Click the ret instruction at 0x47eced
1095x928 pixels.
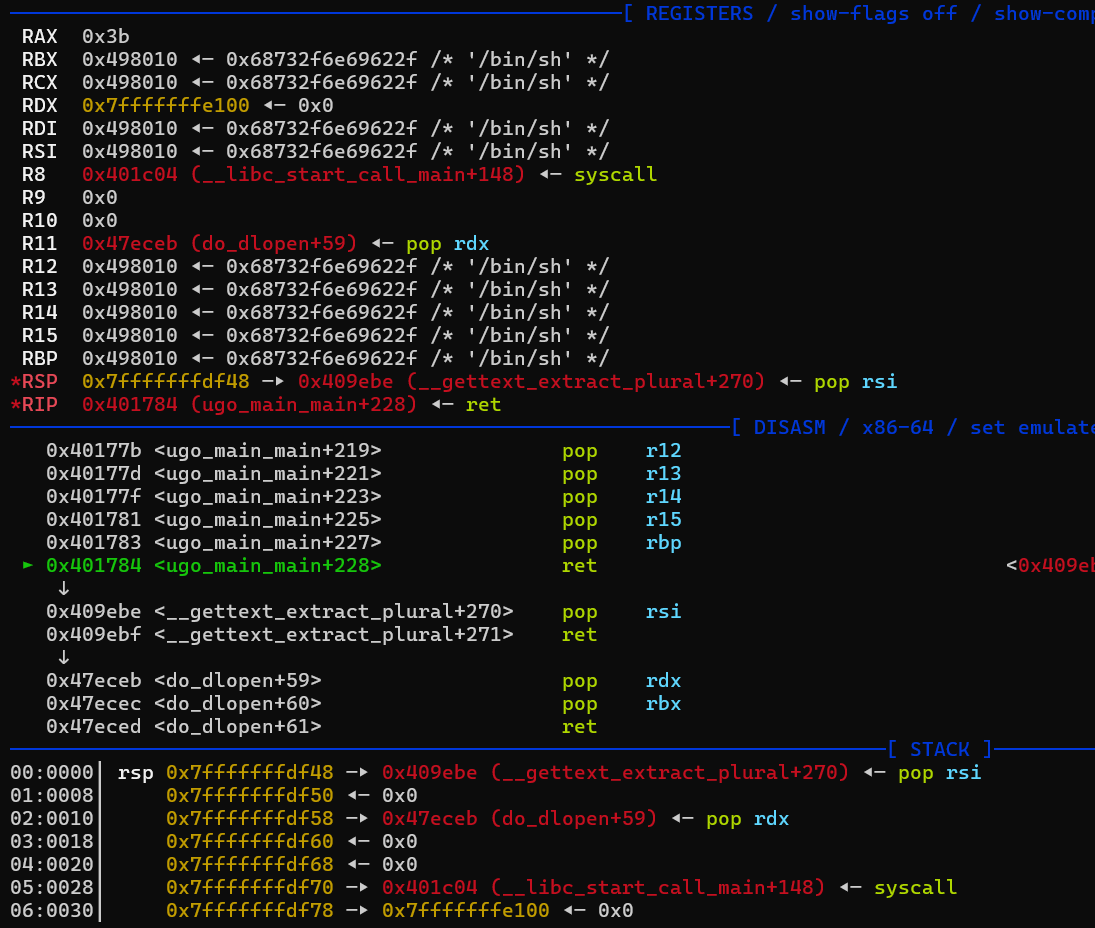579,726
